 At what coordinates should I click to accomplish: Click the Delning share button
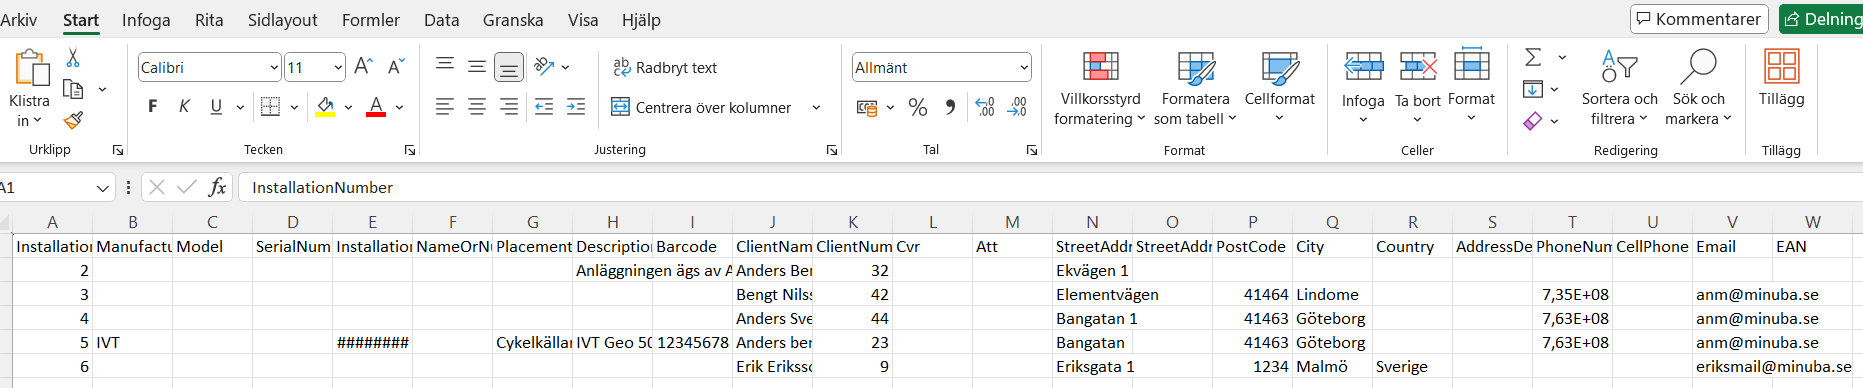(x=1822, y=19)
